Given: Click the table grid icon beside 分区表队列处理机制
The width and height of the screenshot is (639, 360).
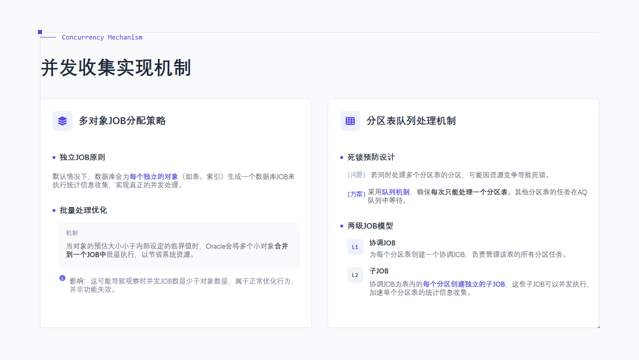Looking at the screenshot, I should tap(350, 121).
